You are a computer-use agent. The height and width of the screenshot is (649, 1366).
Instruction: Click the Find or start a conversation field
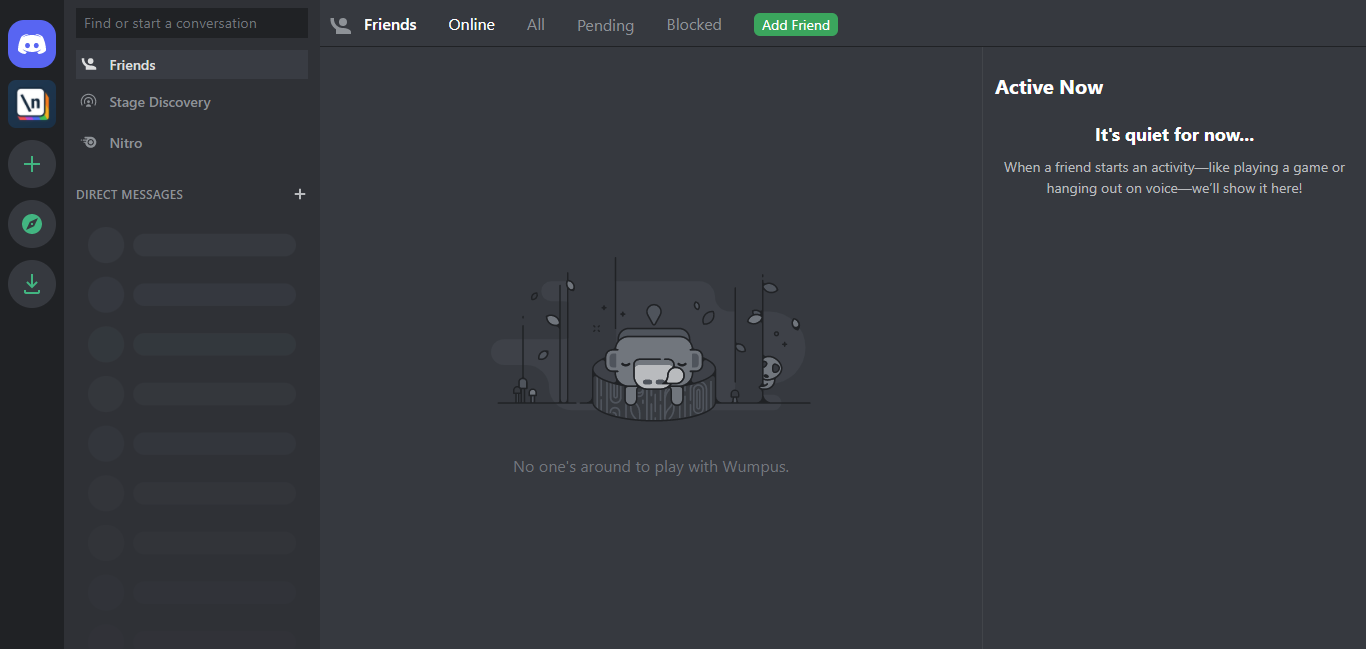click(x=192, y=23)
